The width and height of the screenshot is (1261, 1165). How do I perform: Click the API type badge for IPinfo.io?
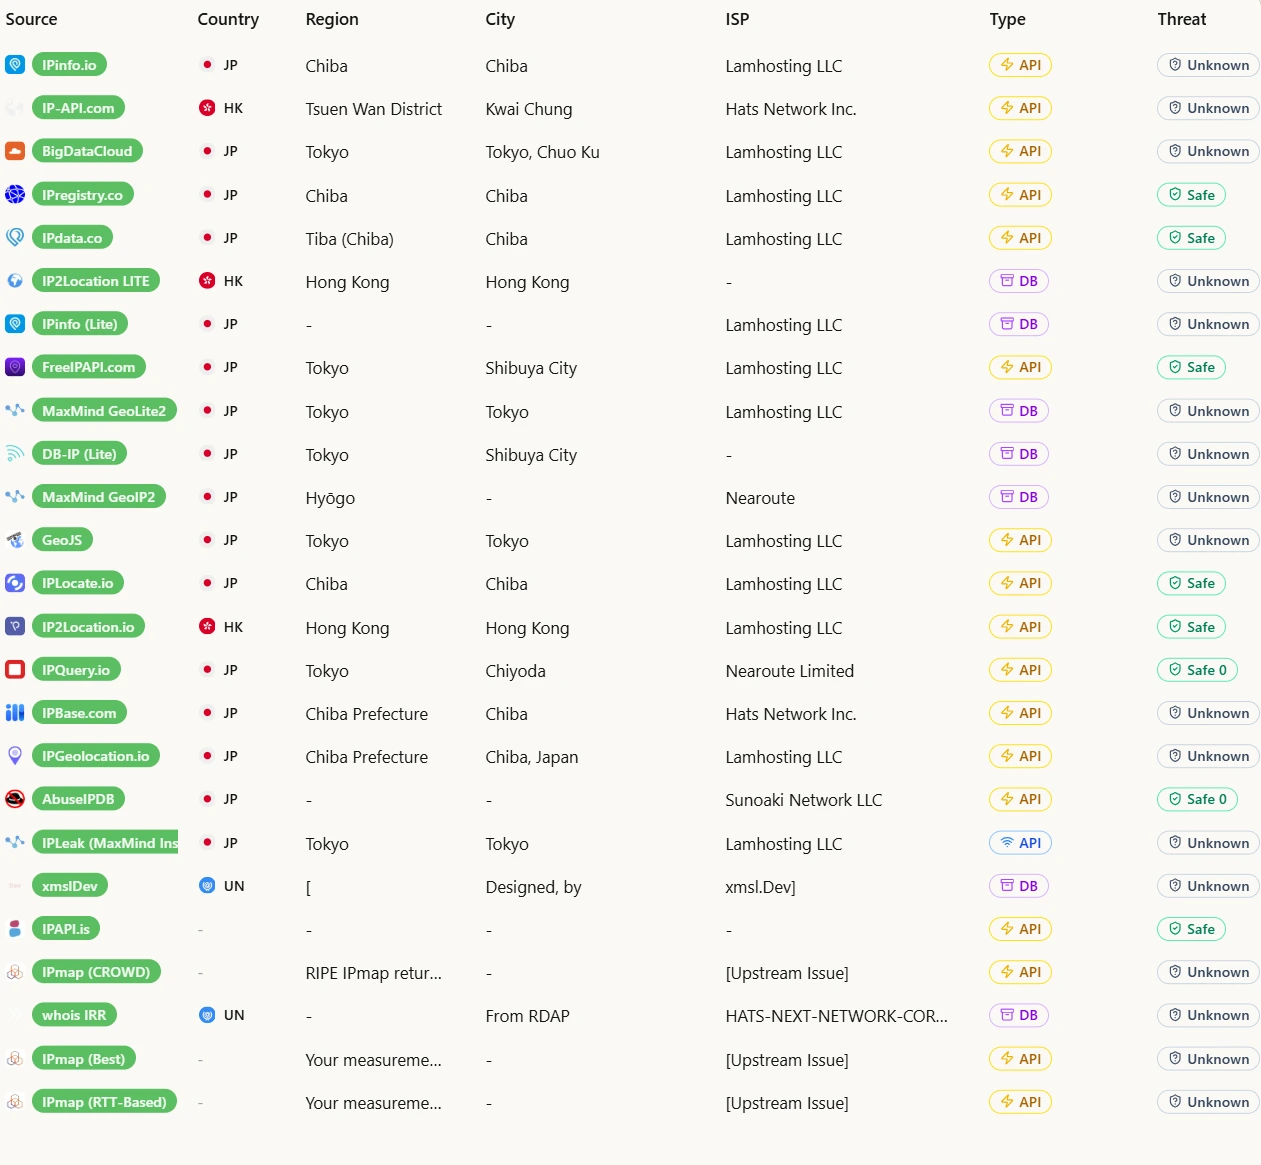click(x=1020, y=65)
